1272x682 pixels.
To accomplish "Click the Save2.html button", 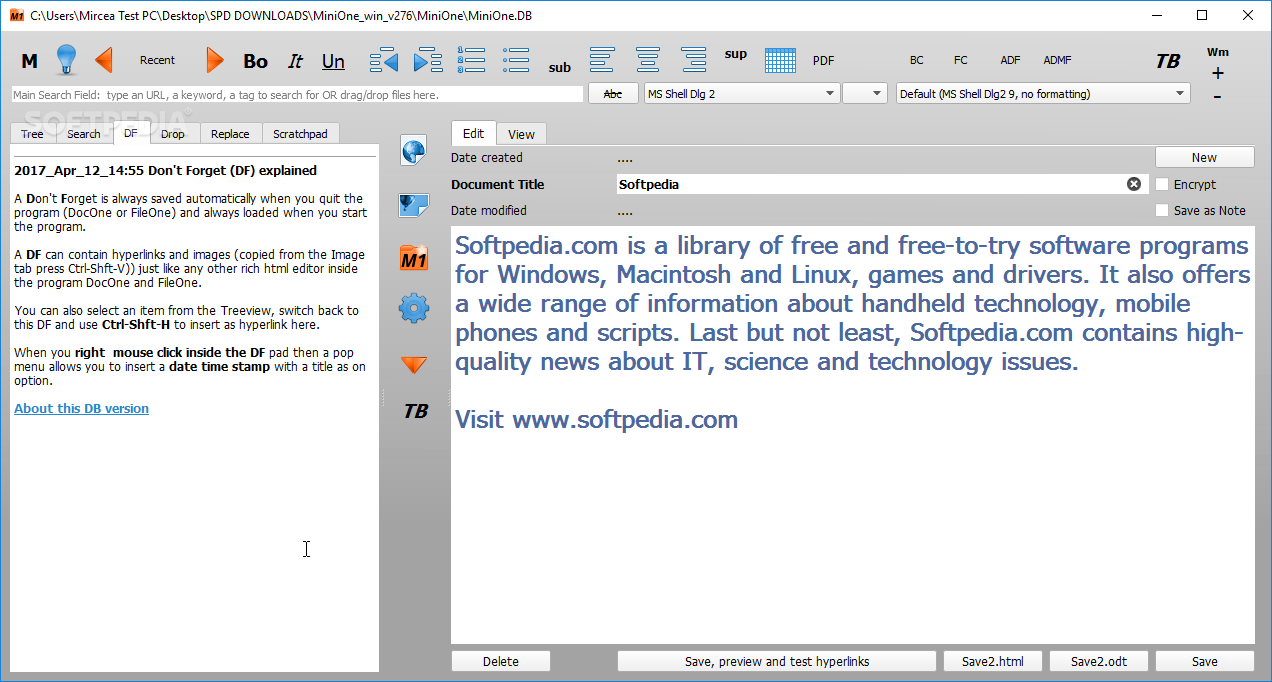I will (993, 661).
